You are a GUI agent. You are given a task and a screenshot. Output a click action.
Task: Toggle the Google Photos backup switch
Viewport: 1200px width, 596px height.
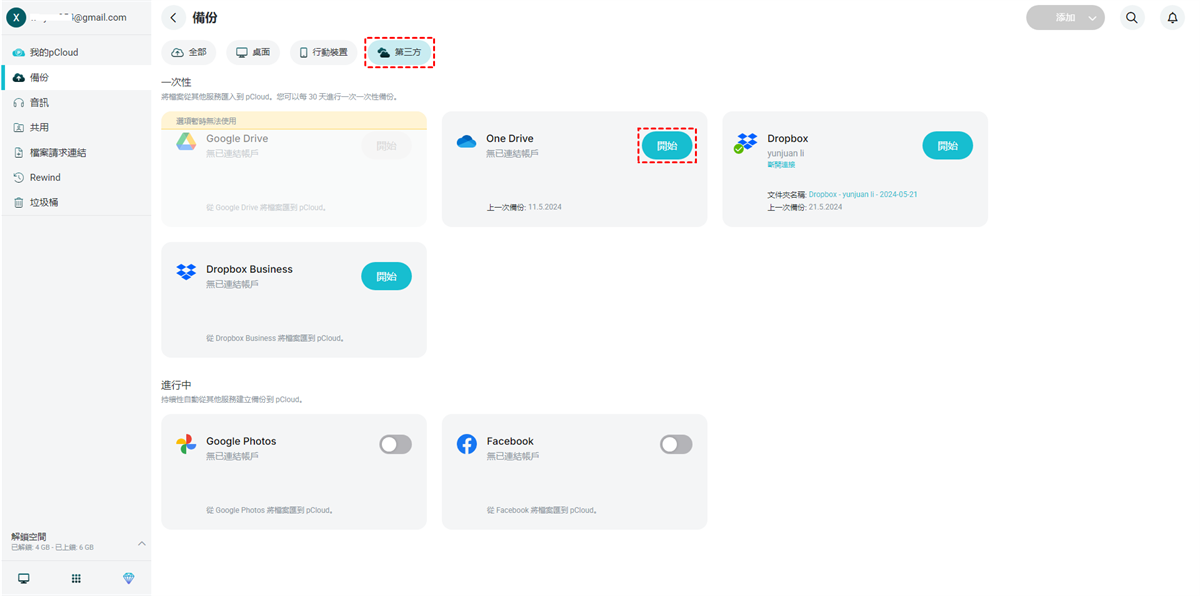click(395, 444)
